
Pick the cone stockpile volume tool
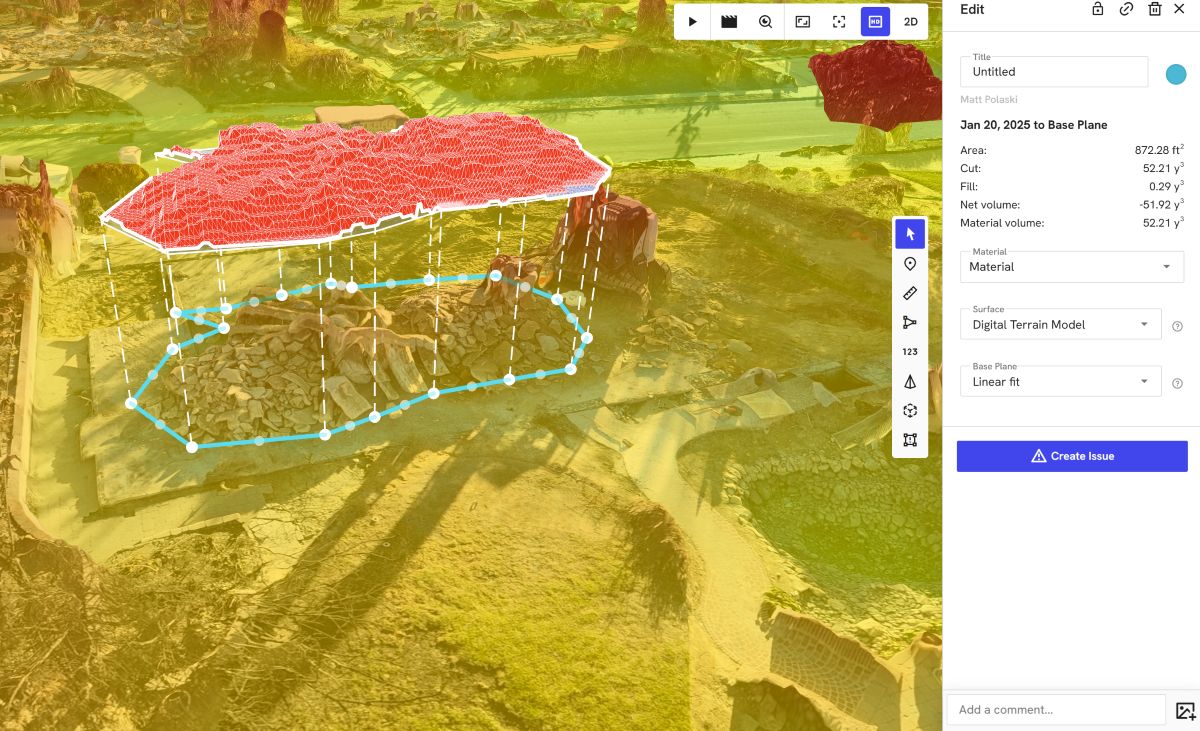tap(909, 382)
